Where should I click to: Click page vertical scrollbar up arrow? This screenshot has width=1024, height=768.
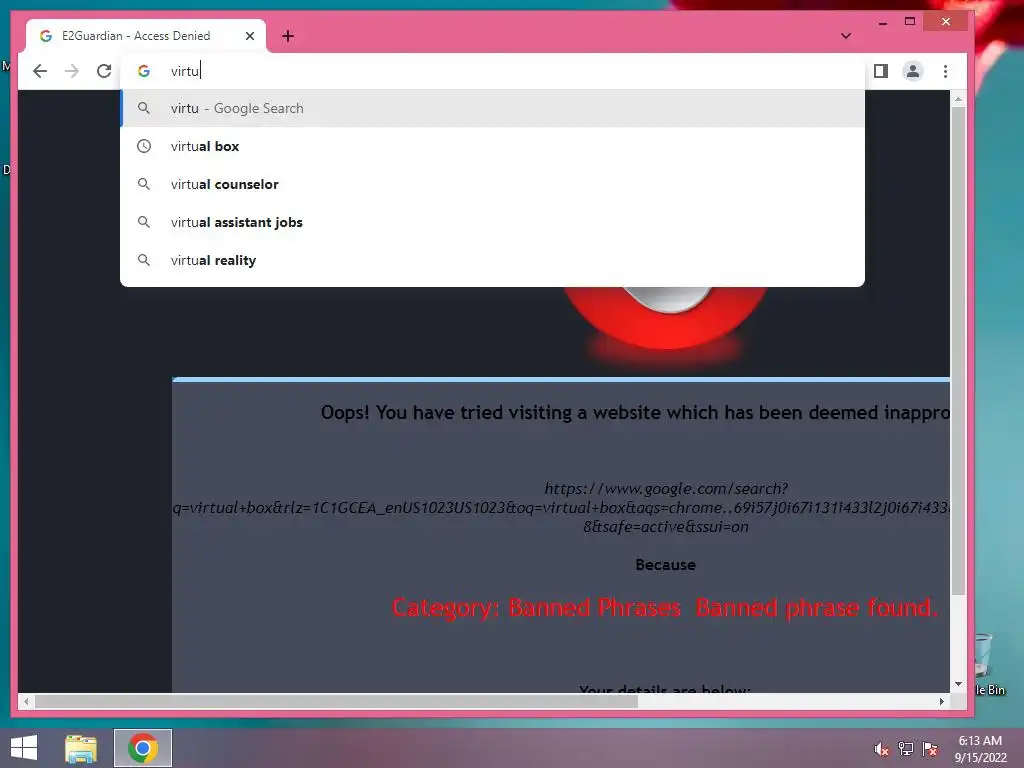click(x=958, y=99)
